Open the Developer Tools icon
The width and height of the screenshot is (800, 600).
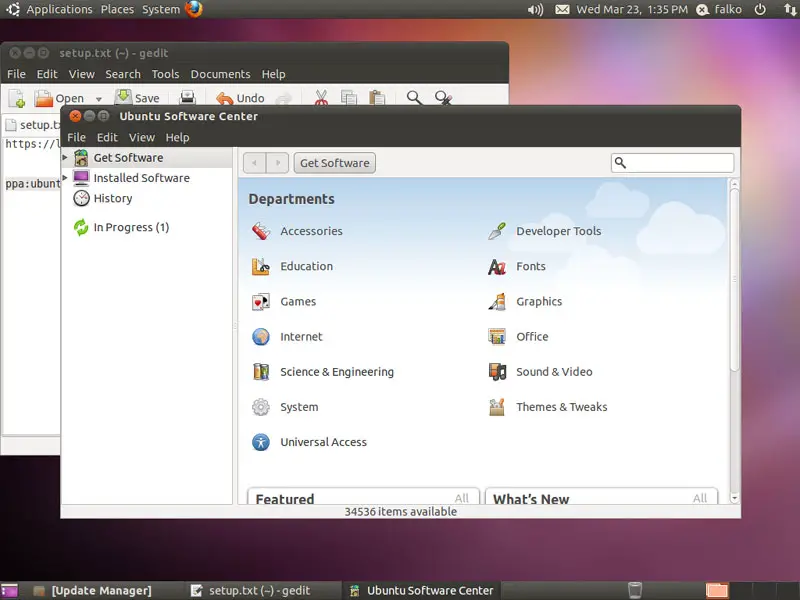click(x=497, y=231)
